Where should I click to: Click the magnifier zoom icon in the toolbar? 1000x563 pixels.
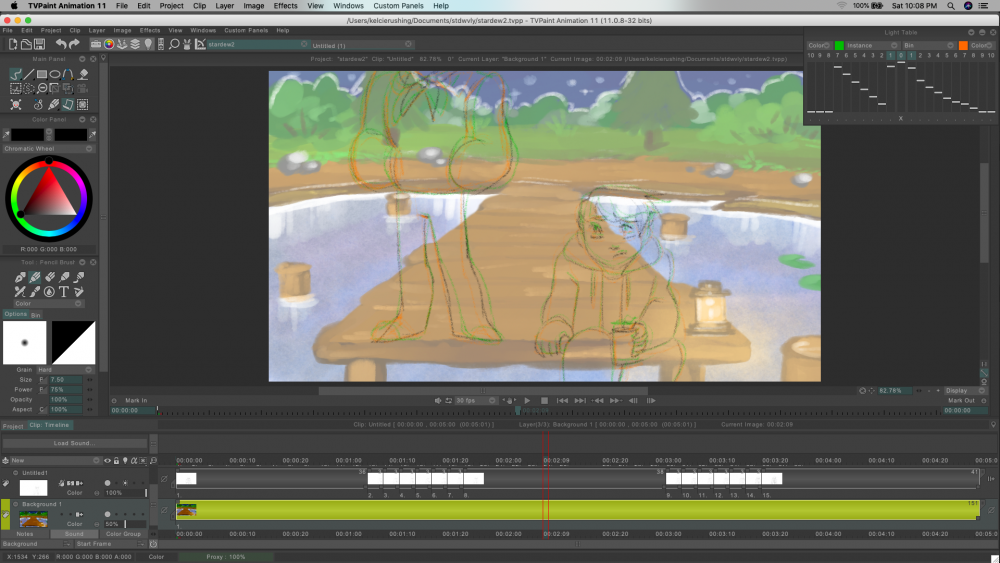[174, 44]
